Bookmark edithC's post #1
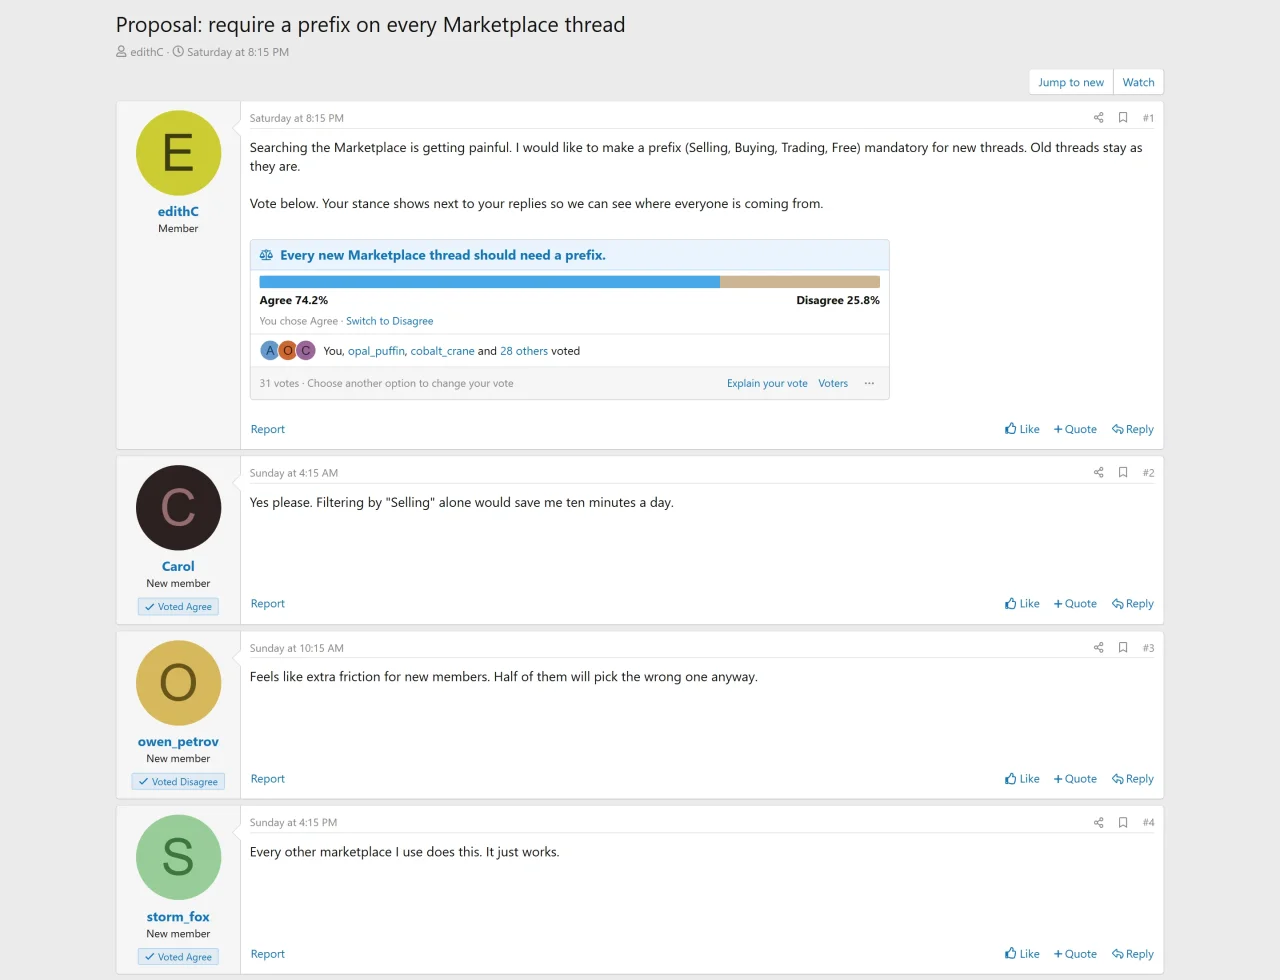This screenshot has height=980, width=1280. 1123,118
